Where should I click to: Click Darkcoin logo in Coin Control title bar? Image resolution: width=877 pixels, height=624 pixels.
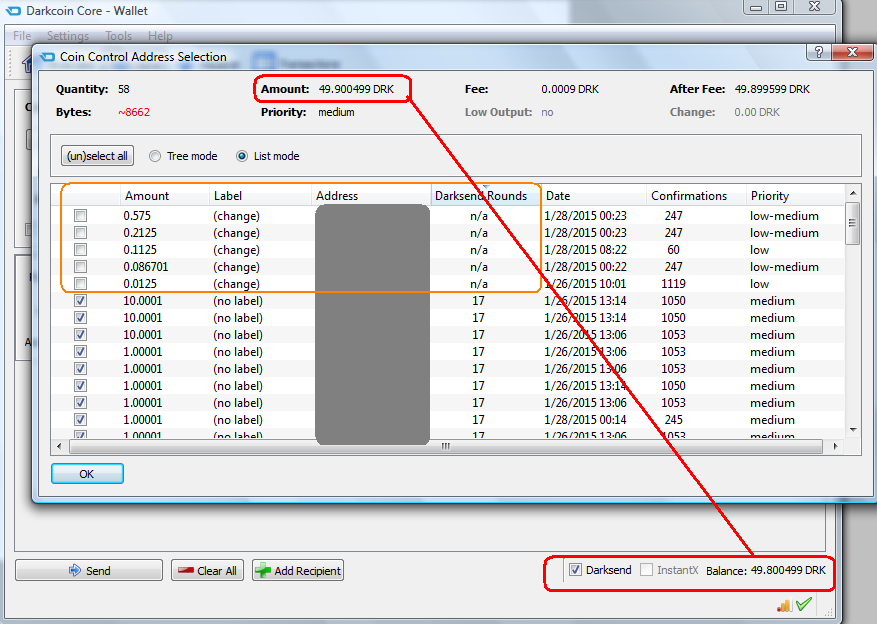[x=47, y=56]
